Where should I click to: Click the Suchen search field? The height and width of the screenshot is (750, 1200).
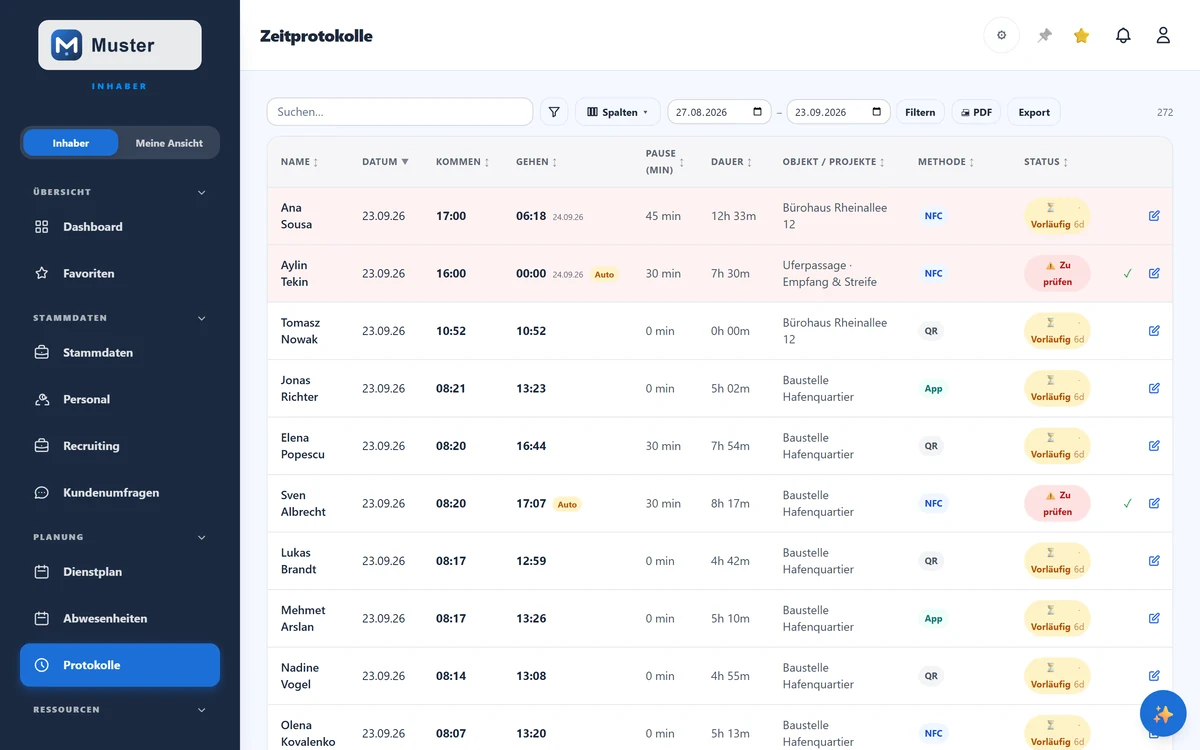coord(400,112)
